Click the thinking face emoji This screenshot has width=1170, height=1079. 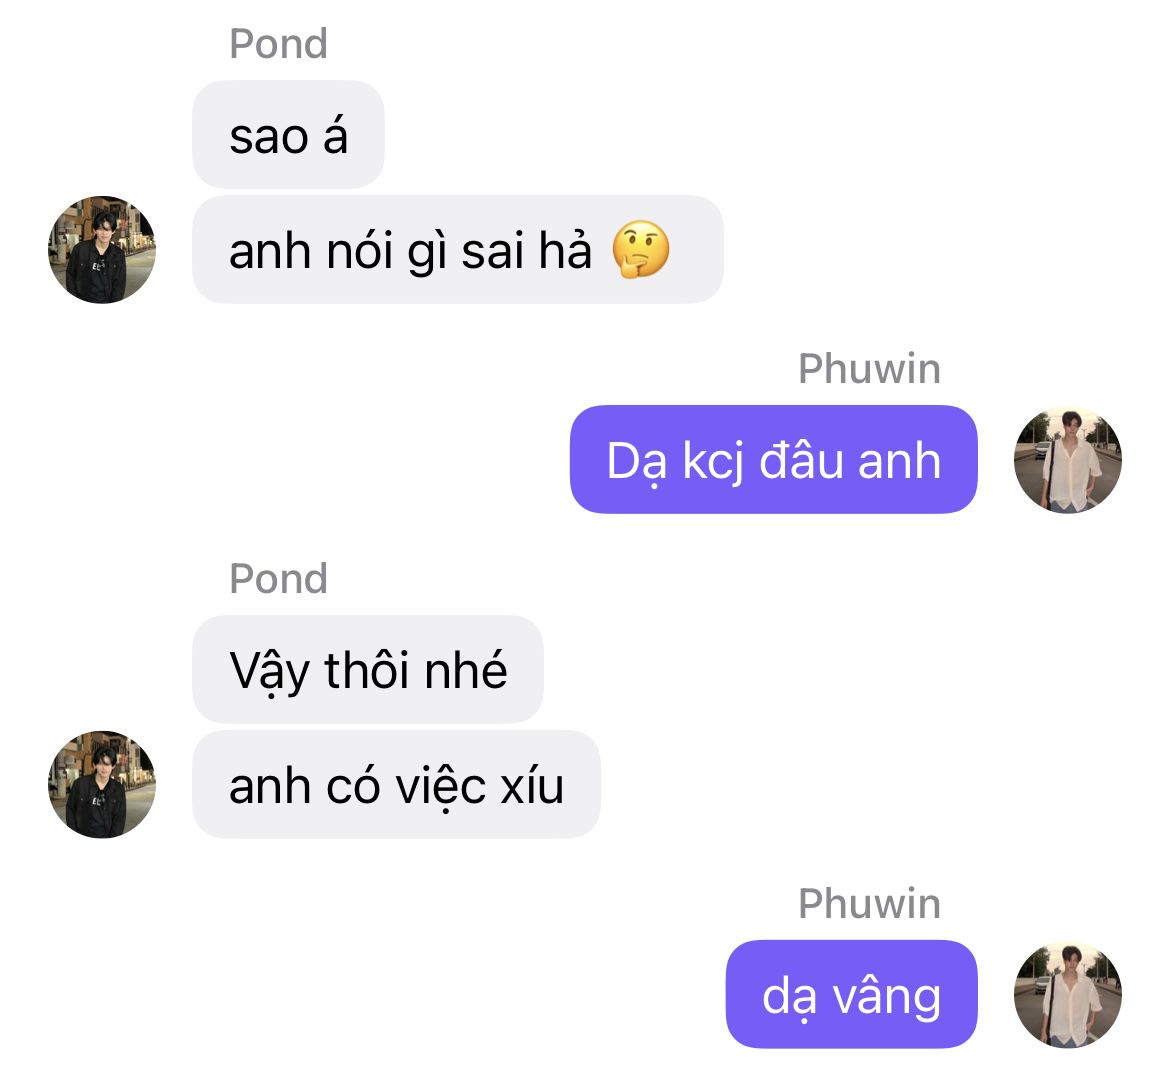click(x=640, y=250)
